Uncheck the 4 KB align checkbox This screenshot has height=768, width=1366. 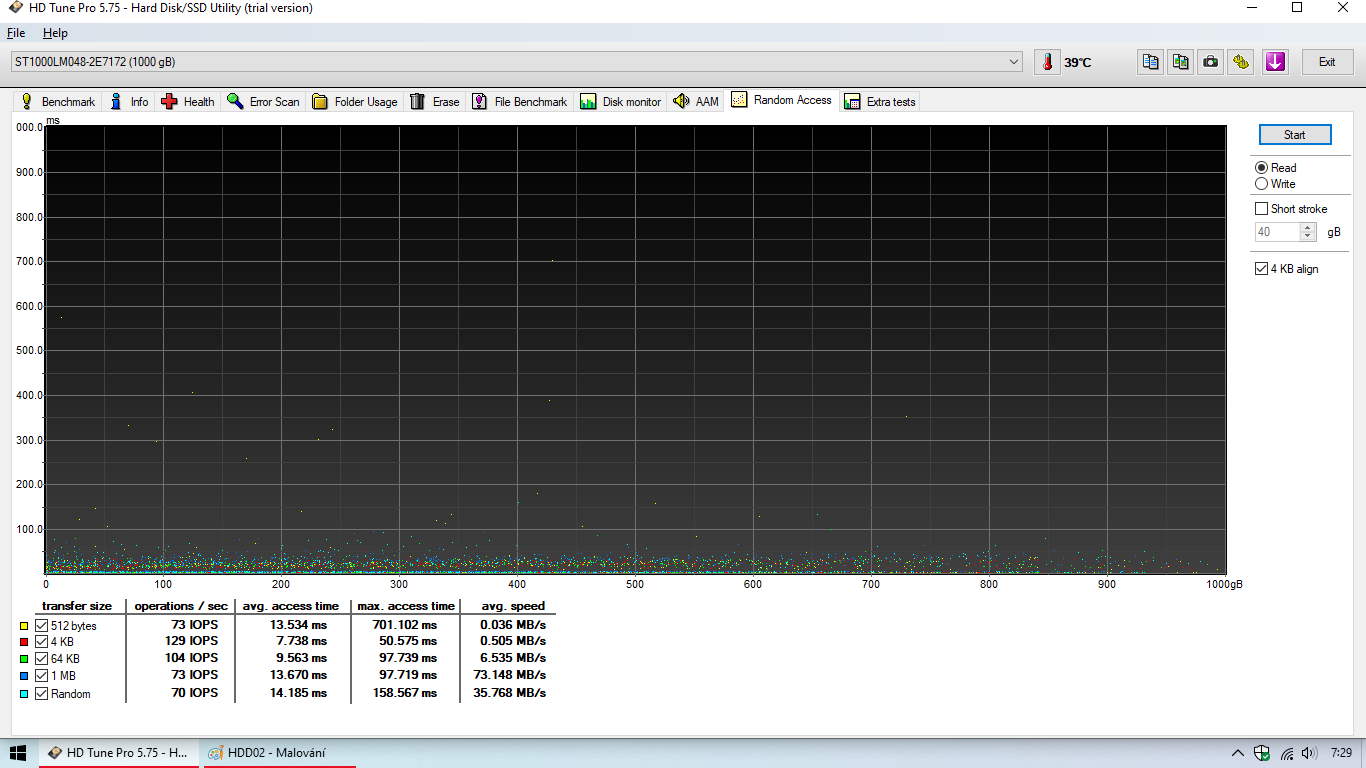click(1262, 269)
